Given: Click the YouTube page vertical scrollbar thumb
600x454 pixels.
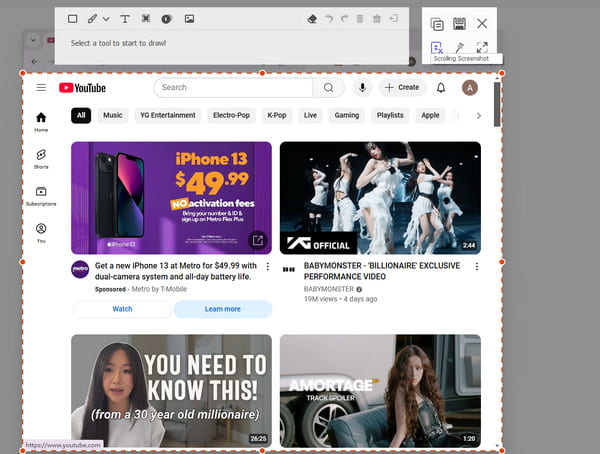Looking at the screenshot, I should [x=497, y=104].
